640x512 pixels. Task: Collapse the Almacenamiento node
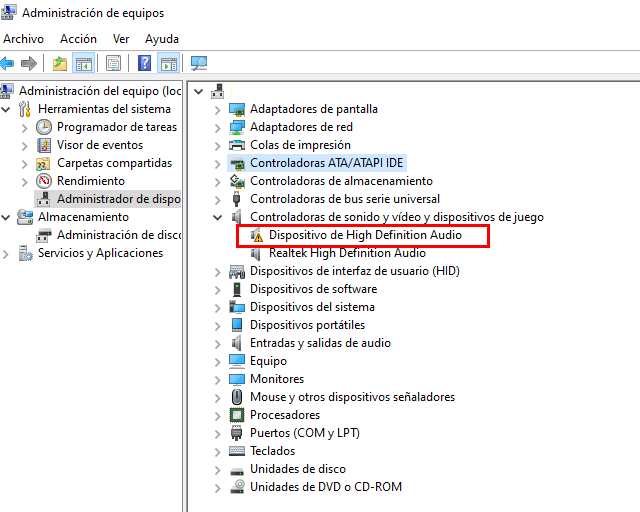6,217
